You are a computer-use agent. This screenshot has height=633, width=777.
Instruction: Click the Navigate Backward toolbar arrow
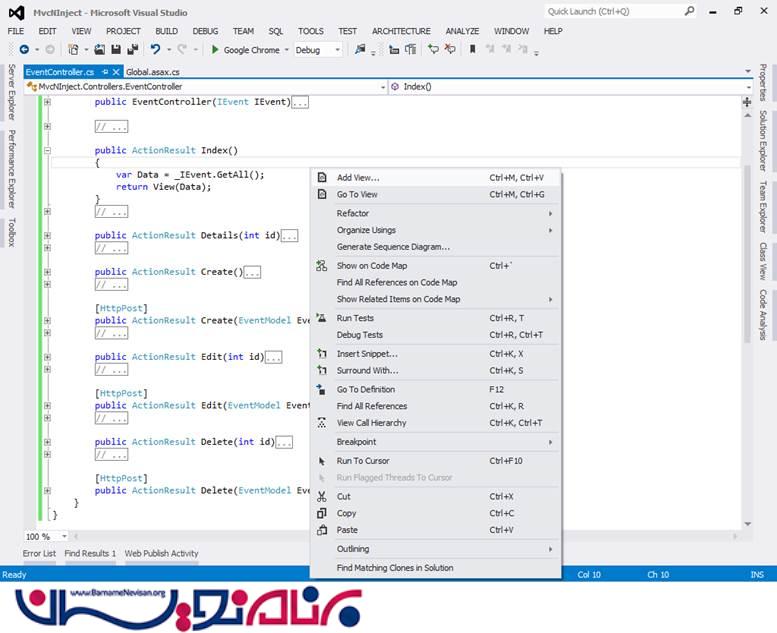click(x=23, y=49)
